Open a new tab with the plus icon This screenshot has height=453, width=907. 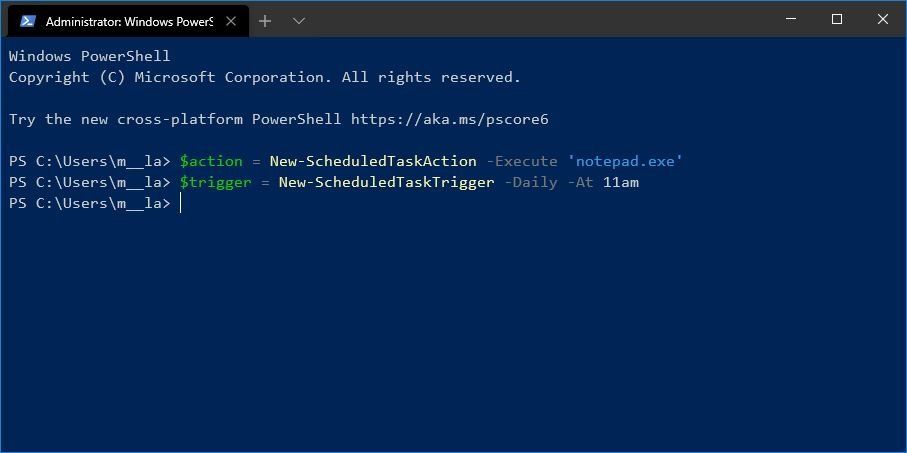(x=265, y=21)
